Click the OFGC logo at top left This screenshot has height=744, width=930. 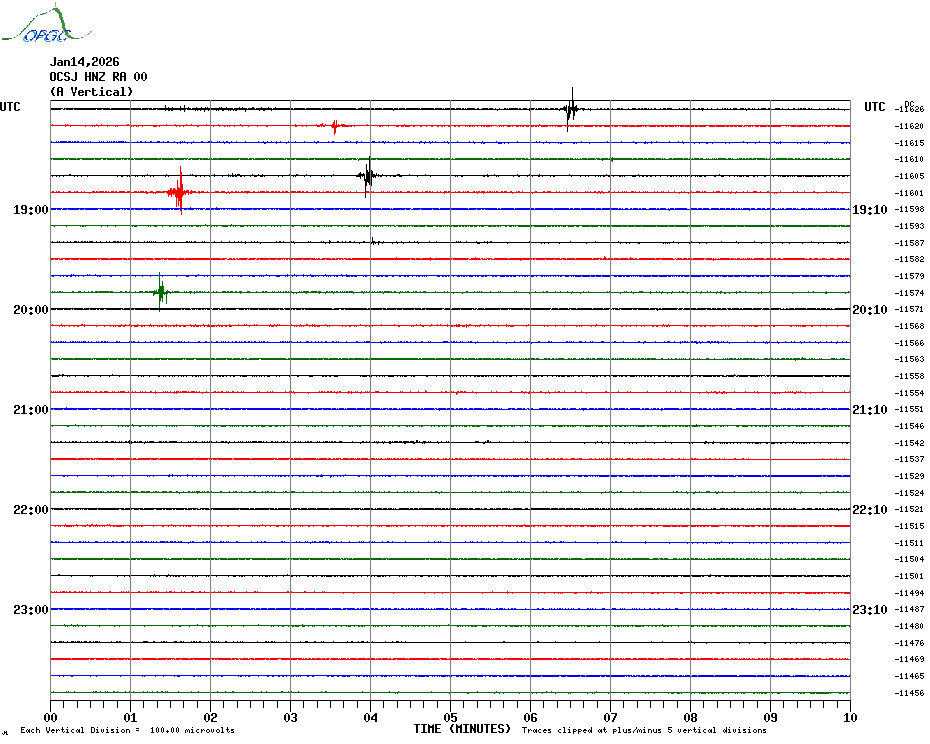47,24
